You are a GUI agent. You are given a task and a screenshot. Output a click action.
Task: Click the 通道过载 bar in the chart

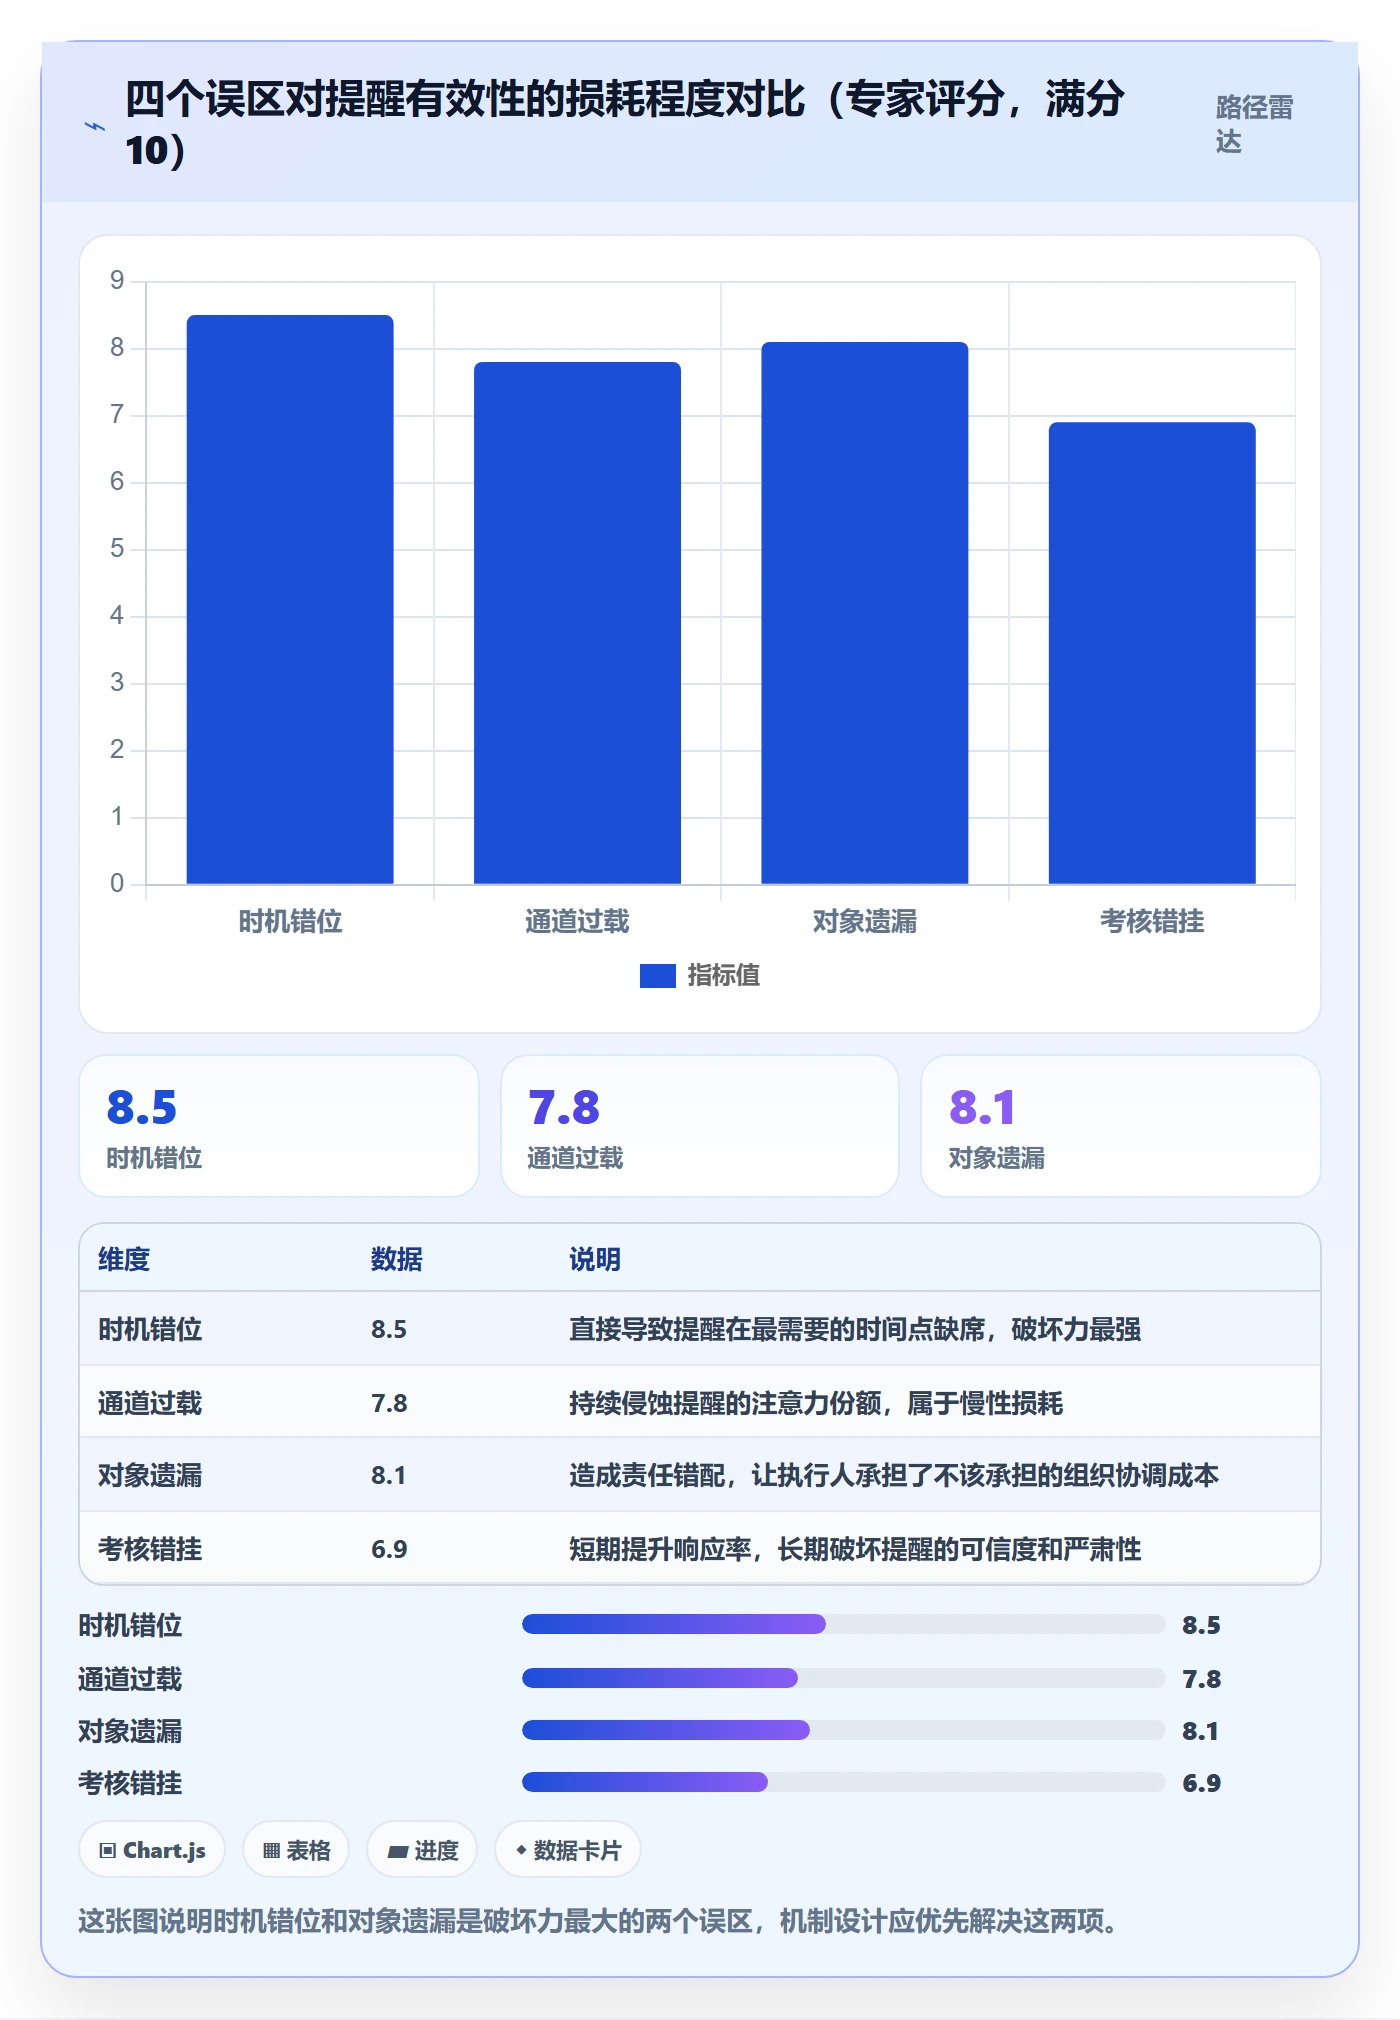(x=577, y=623)
